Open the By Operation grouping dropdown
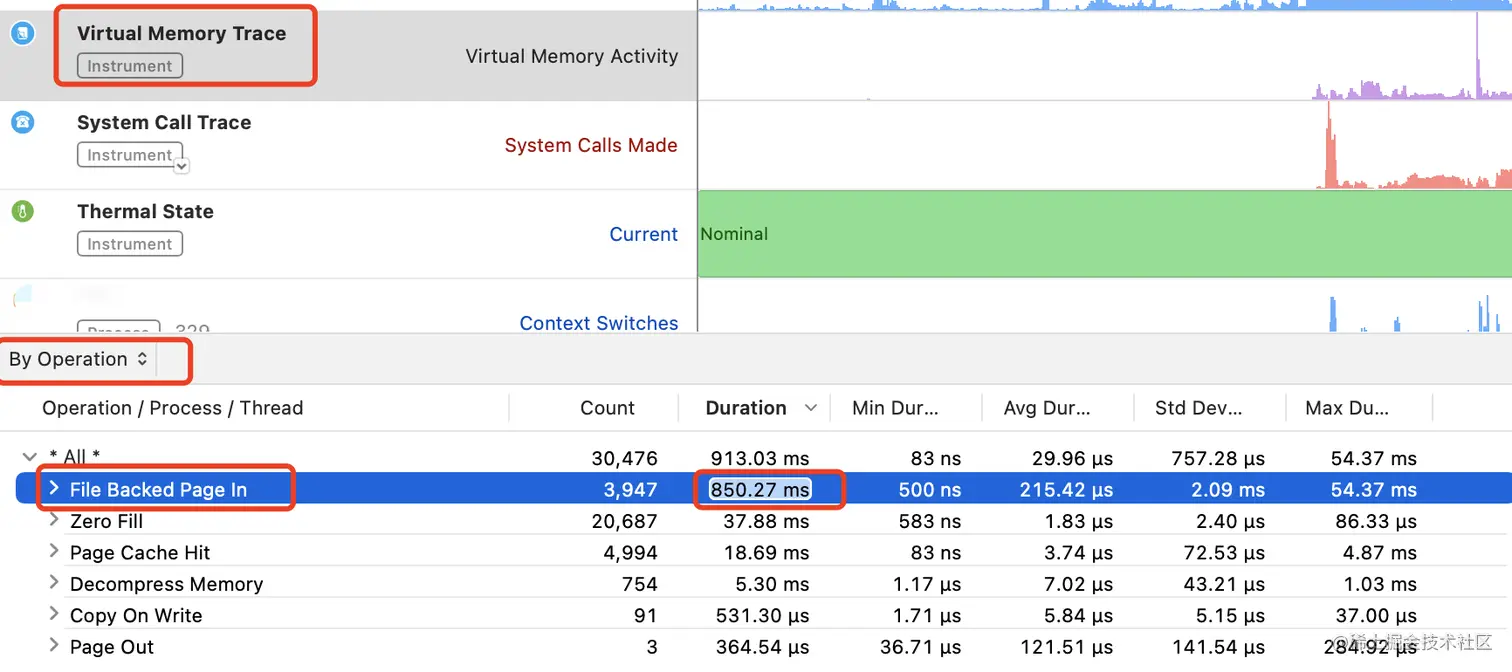 [79, 359]
